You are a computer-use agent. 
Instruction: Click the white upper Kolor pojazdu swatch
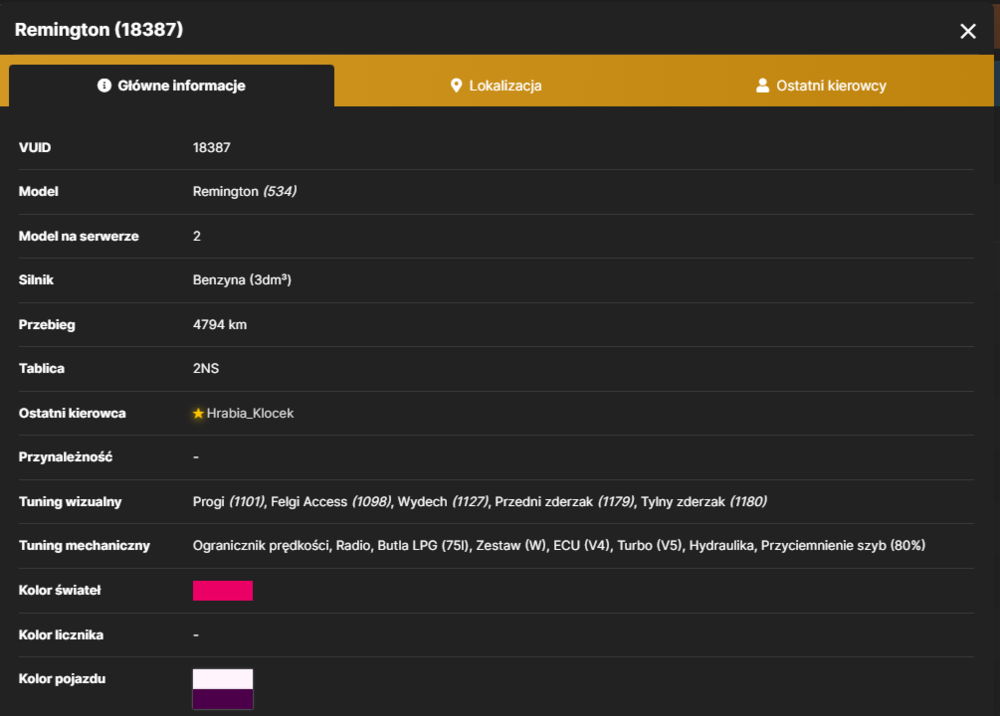[x=223, y=679]
